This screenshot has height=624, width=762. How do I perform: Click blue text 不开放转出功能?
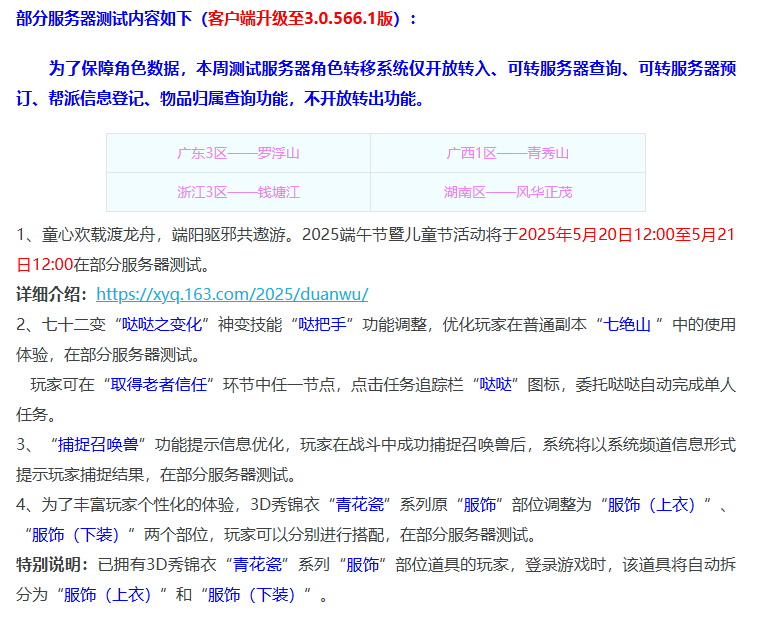pyautogui.click(x=360, y=99)
